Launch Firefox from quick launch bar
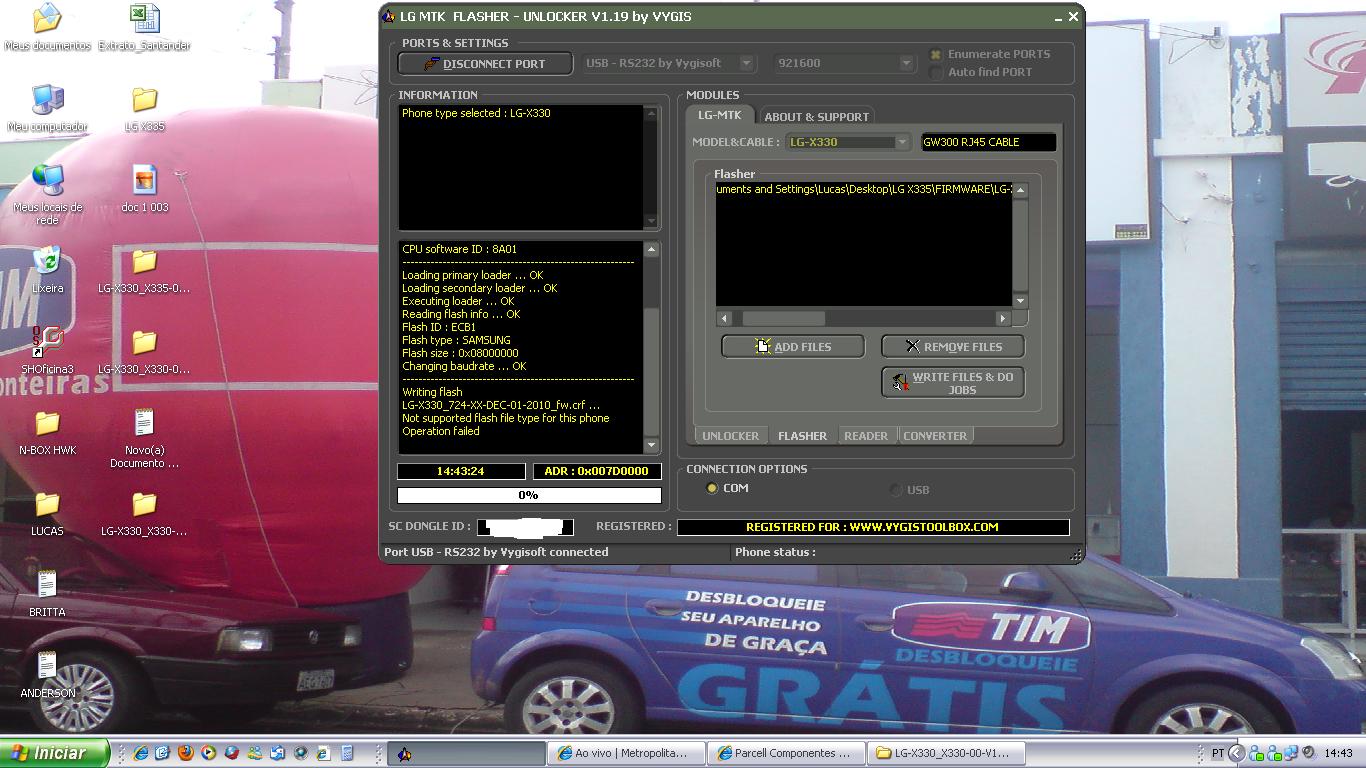 pos(186,753)
